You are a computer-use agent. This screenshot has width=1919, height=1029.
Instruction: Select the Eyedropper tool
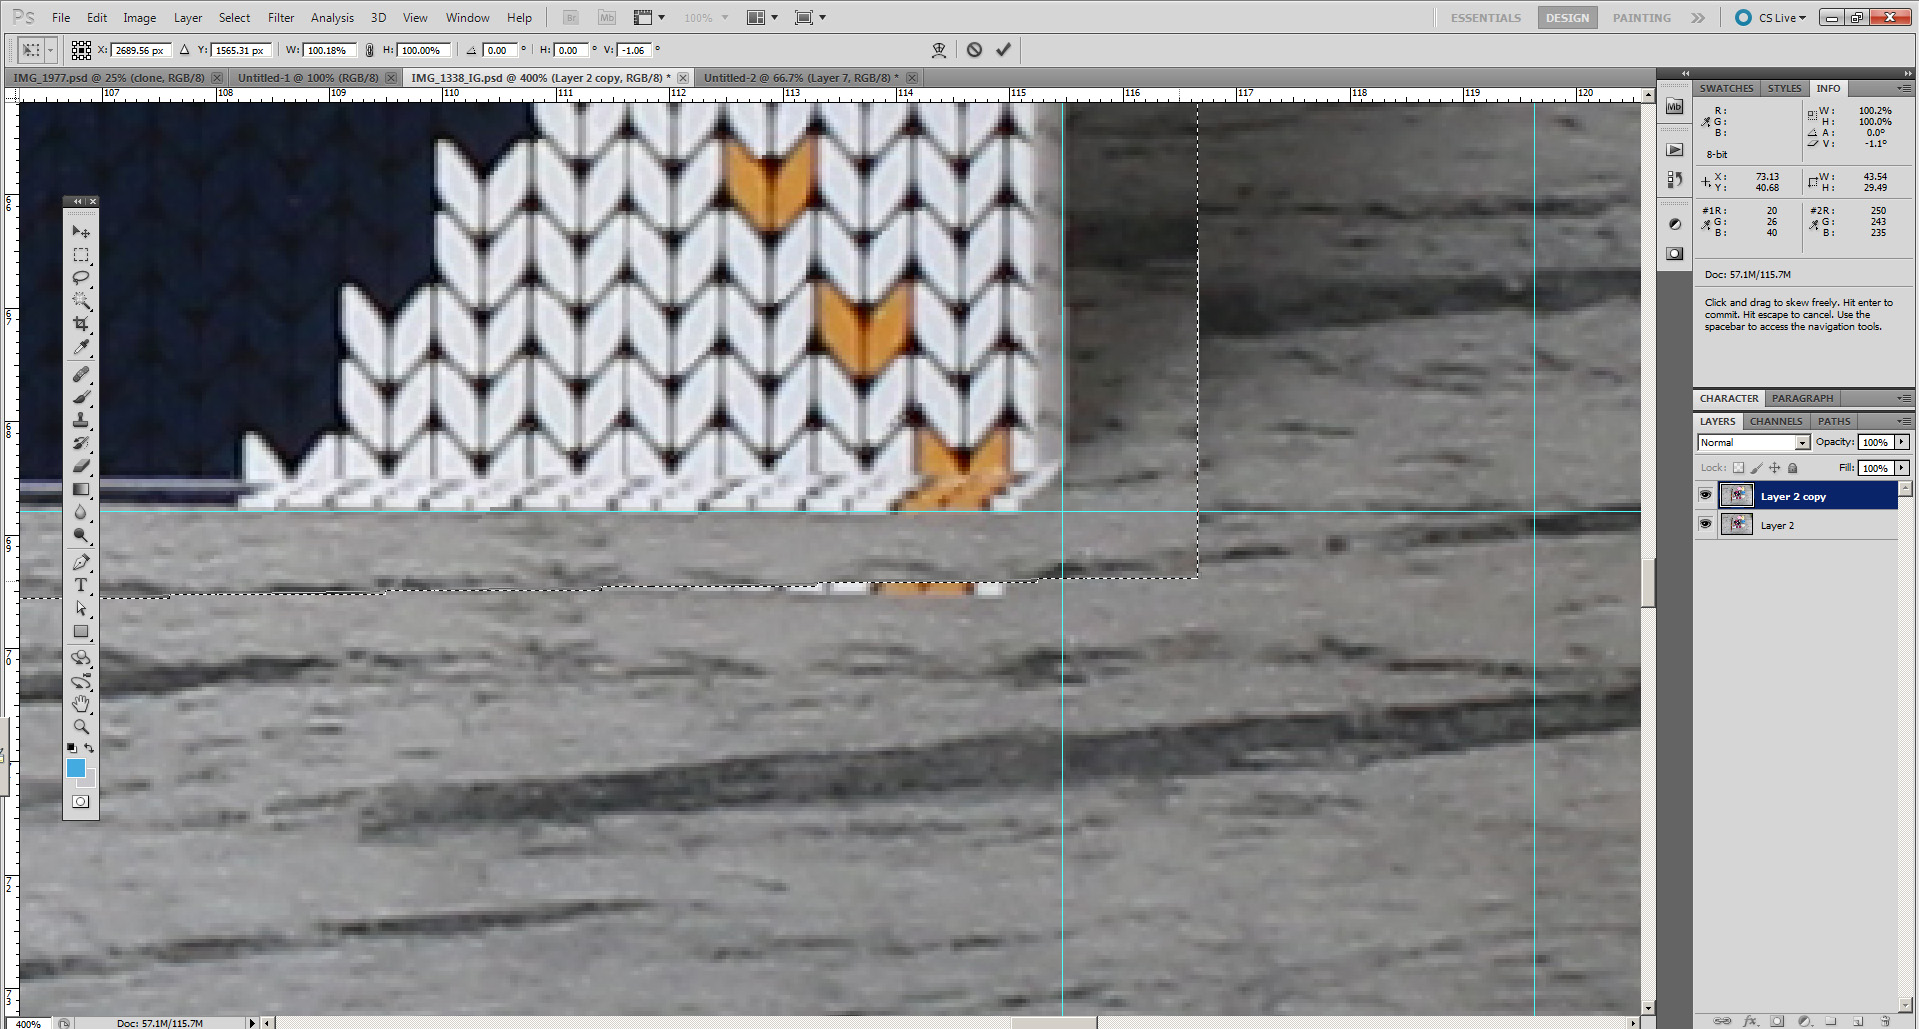click(x=81, y=347)
